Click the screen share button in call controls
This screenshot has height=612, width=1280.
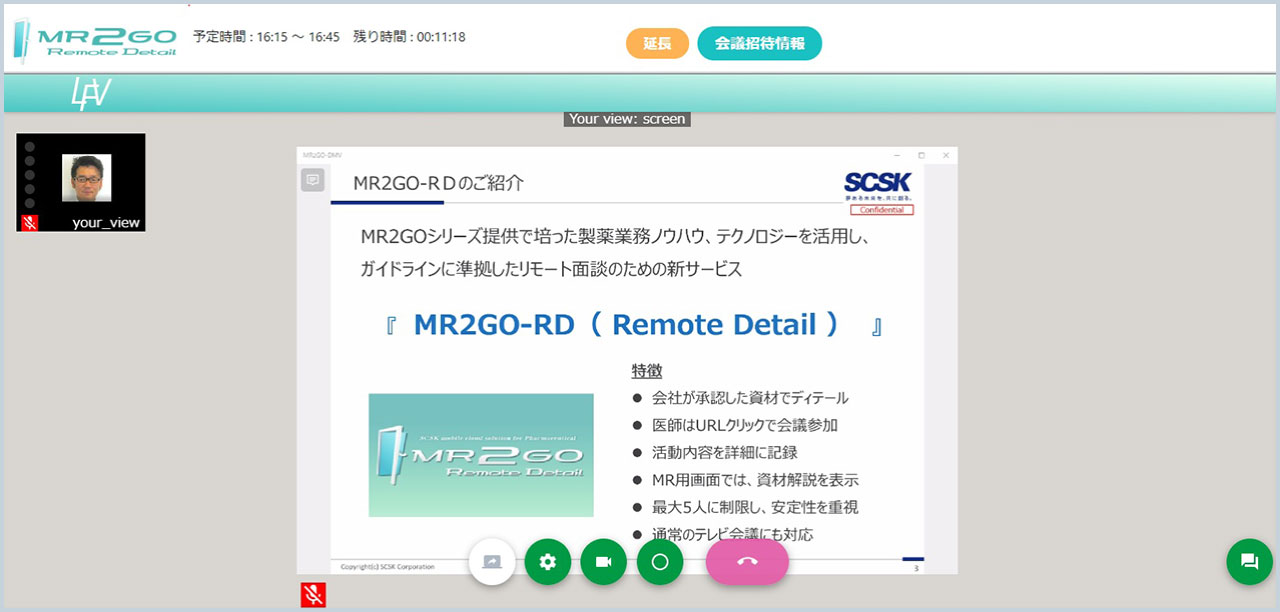tap(492, 562)
